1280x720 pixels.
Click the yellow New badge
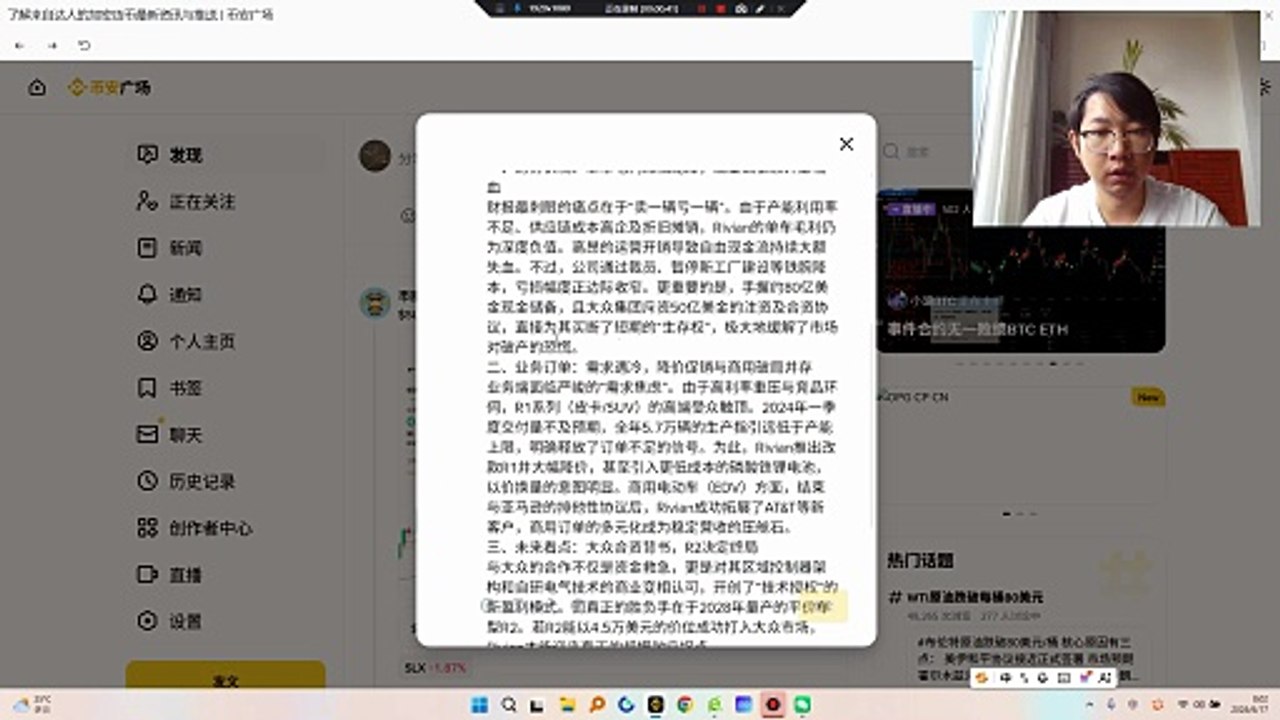click(1148, 398)
